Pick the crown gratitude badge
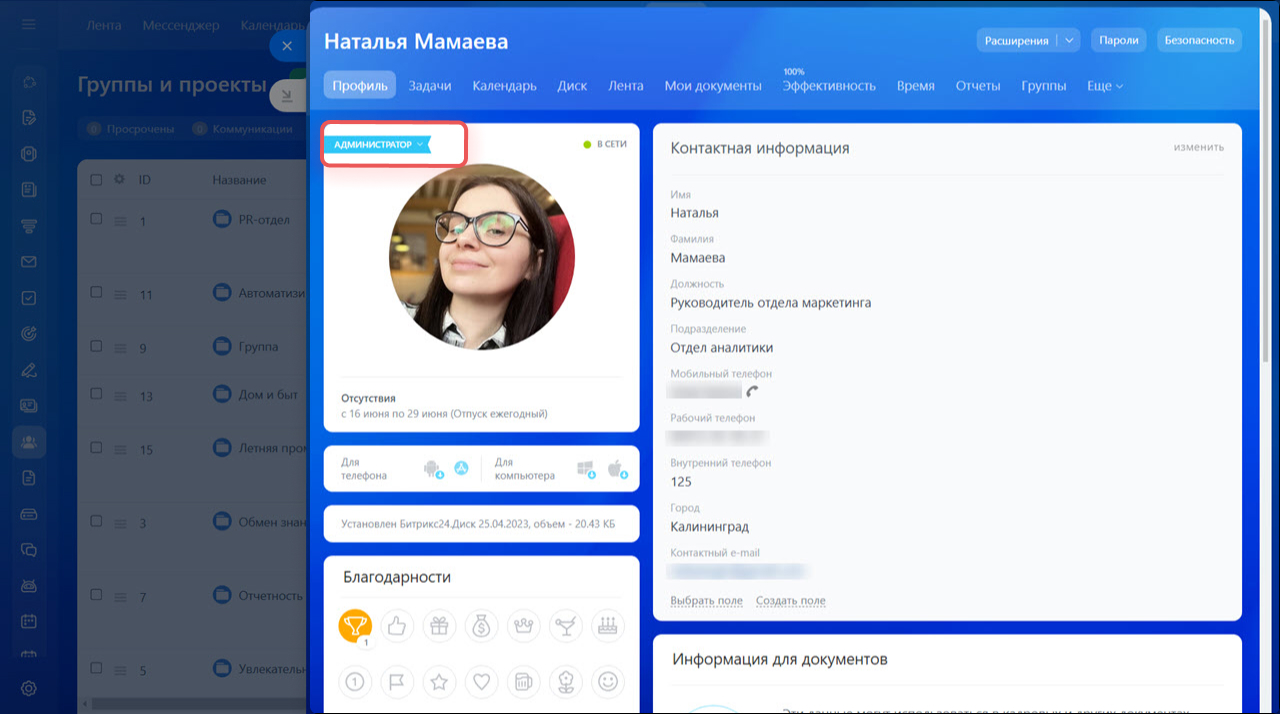Screen dimensions: 1280x714 [x=523, y=626]
